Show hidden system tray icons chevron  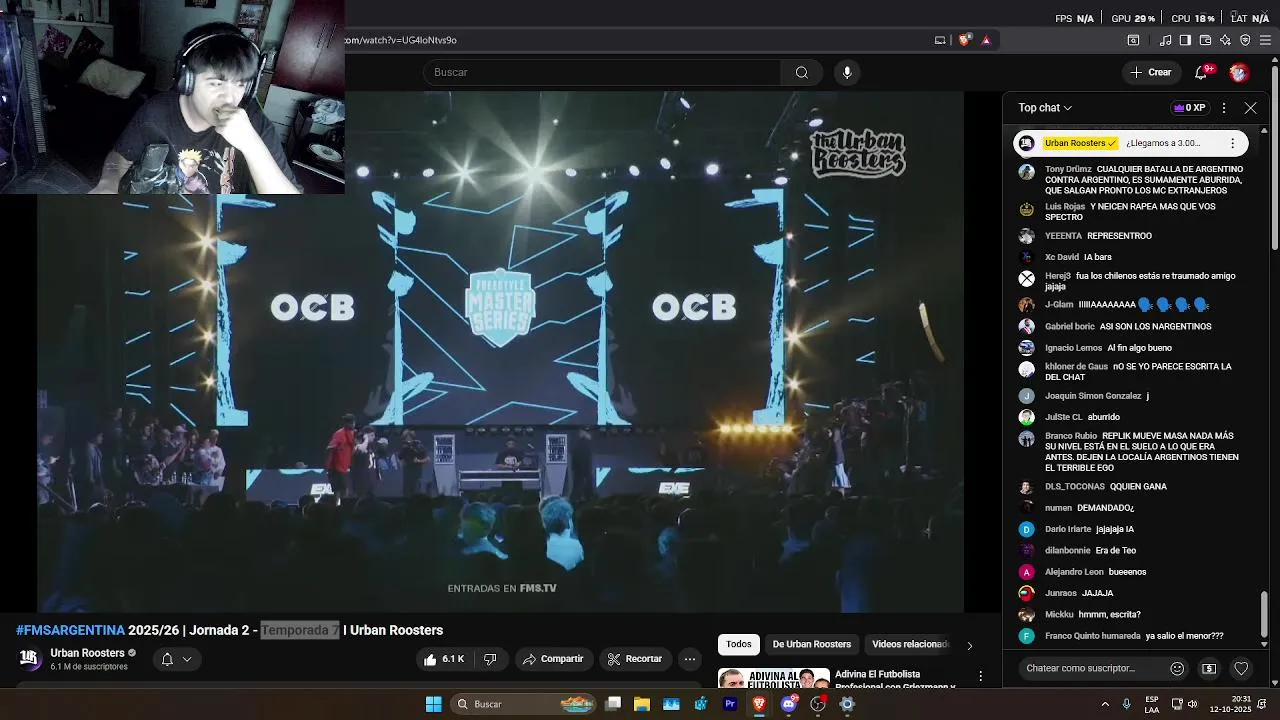(1105, 704)
